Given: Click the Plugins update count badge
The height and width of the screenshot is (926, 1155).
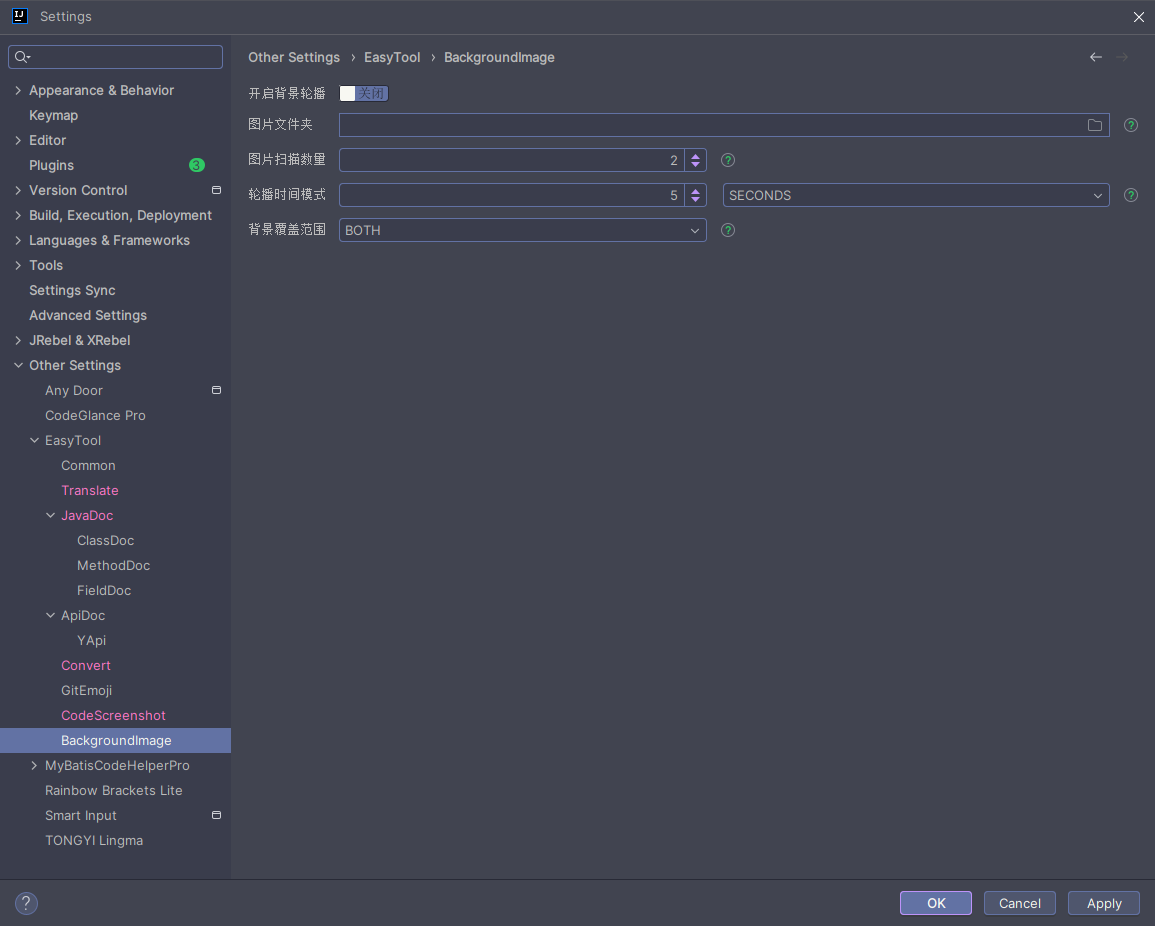Looking at the screenshot, I should pos(197,165).
